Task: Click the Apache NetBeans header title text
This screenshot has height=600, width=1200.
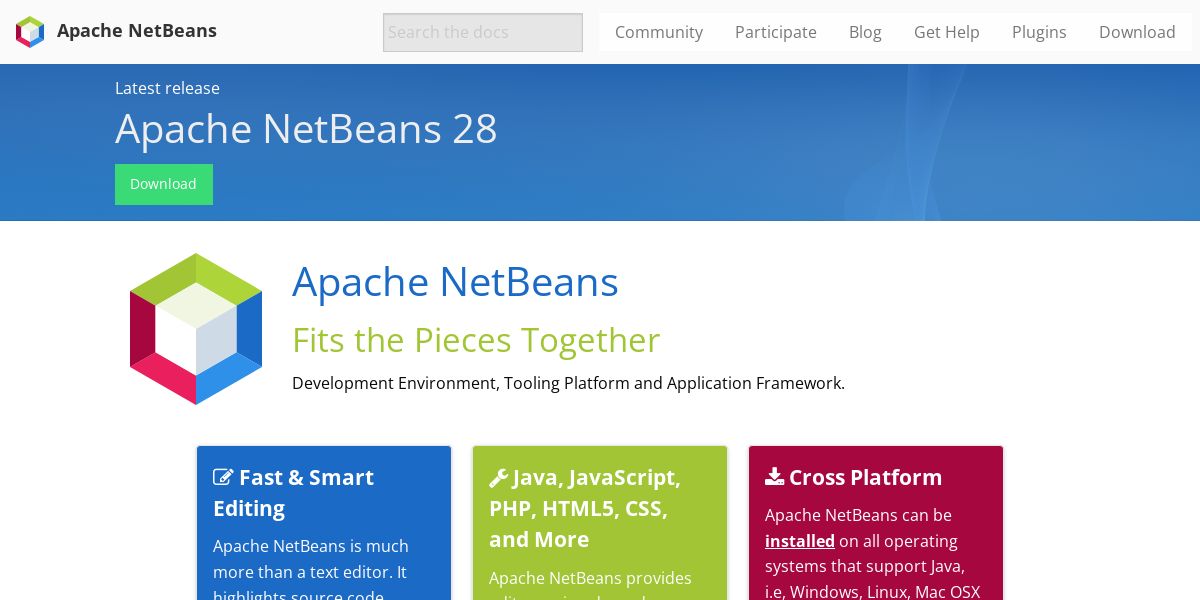Action: click(137, 31)
